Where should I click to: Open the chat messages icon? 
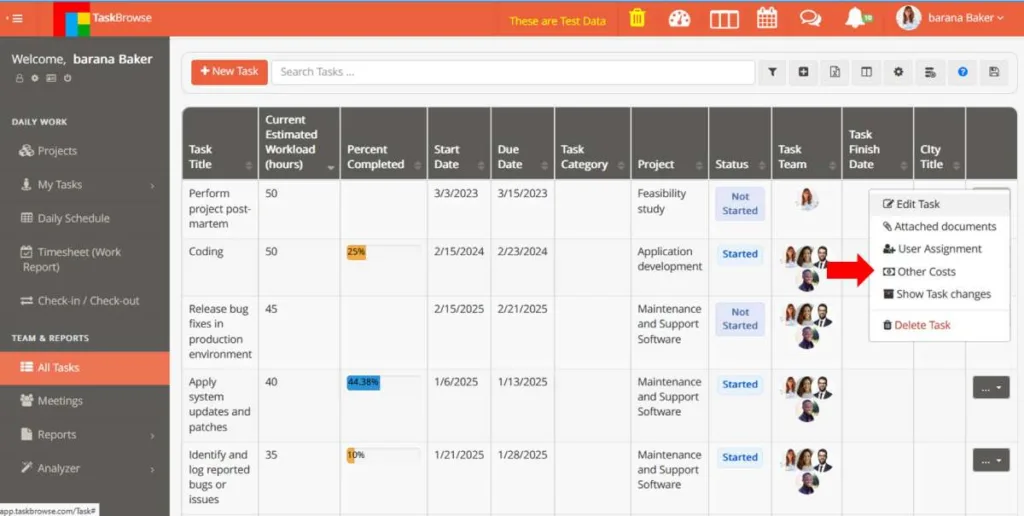pyautogui.click(x=811, y=18)
